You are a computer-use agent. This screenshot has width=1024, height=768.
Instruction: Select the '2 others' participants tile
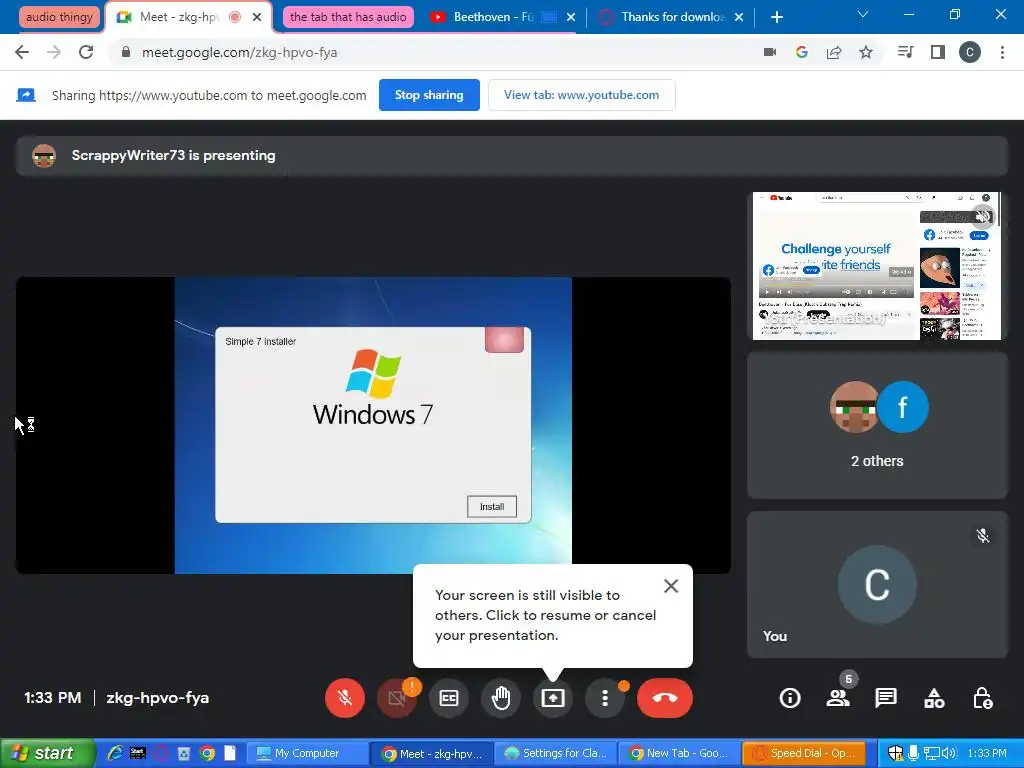click(877, 425)
